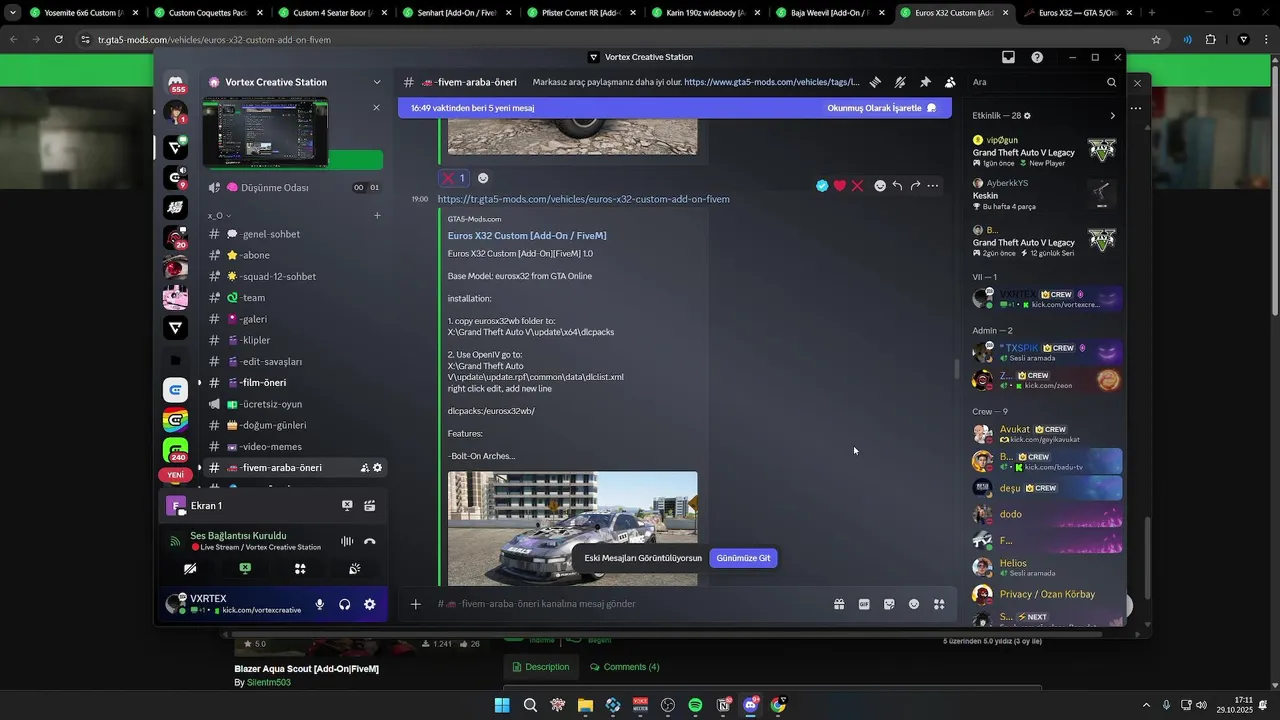Toggle screen share green button
This screenshot has width=1280, height=720.
[x=245, y=569]
